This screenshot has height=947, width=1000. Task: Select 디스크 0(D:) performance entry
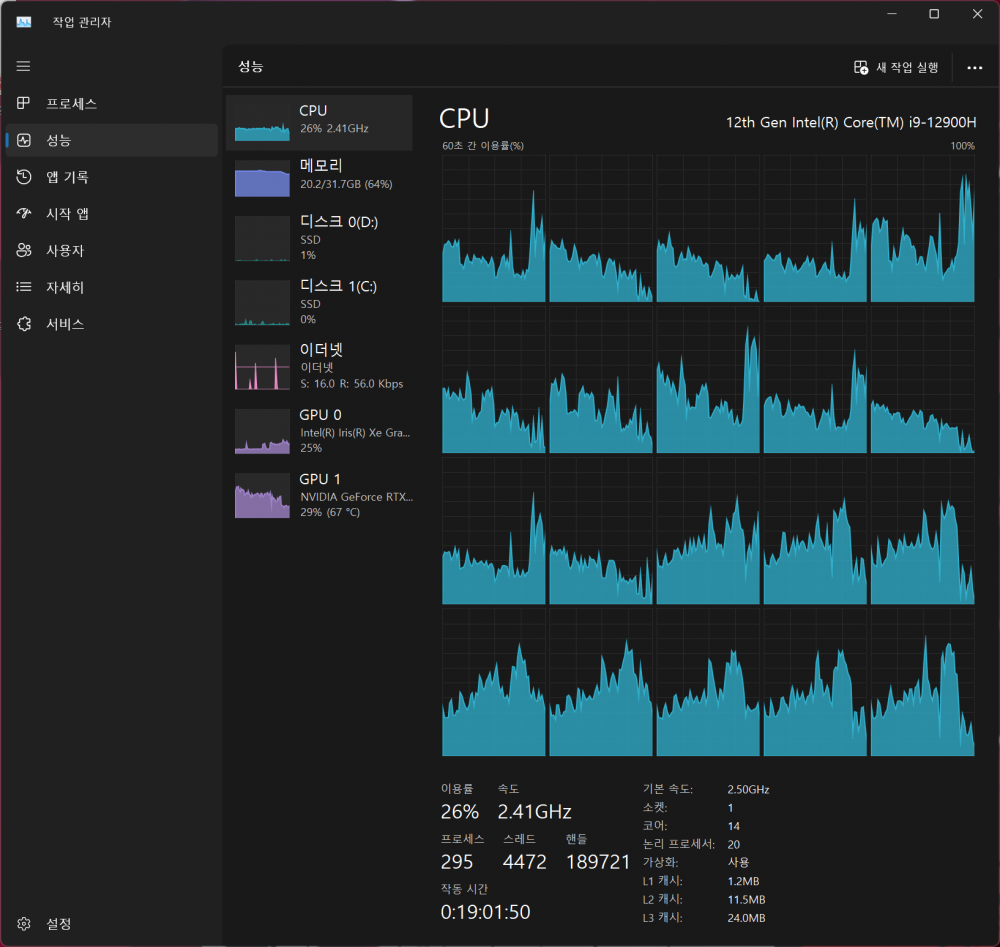pos(319,239)
